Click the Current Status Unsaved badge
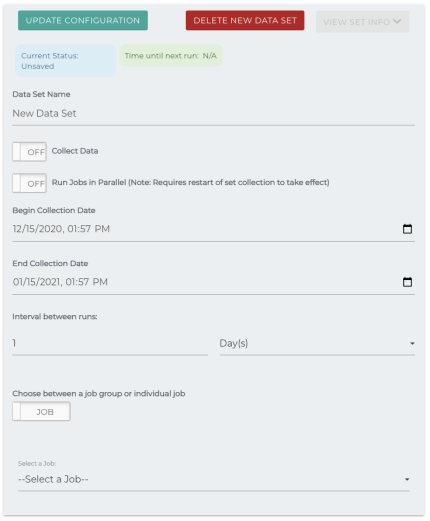430x521 pixels. pyautogui.click(x=66, y=61)
